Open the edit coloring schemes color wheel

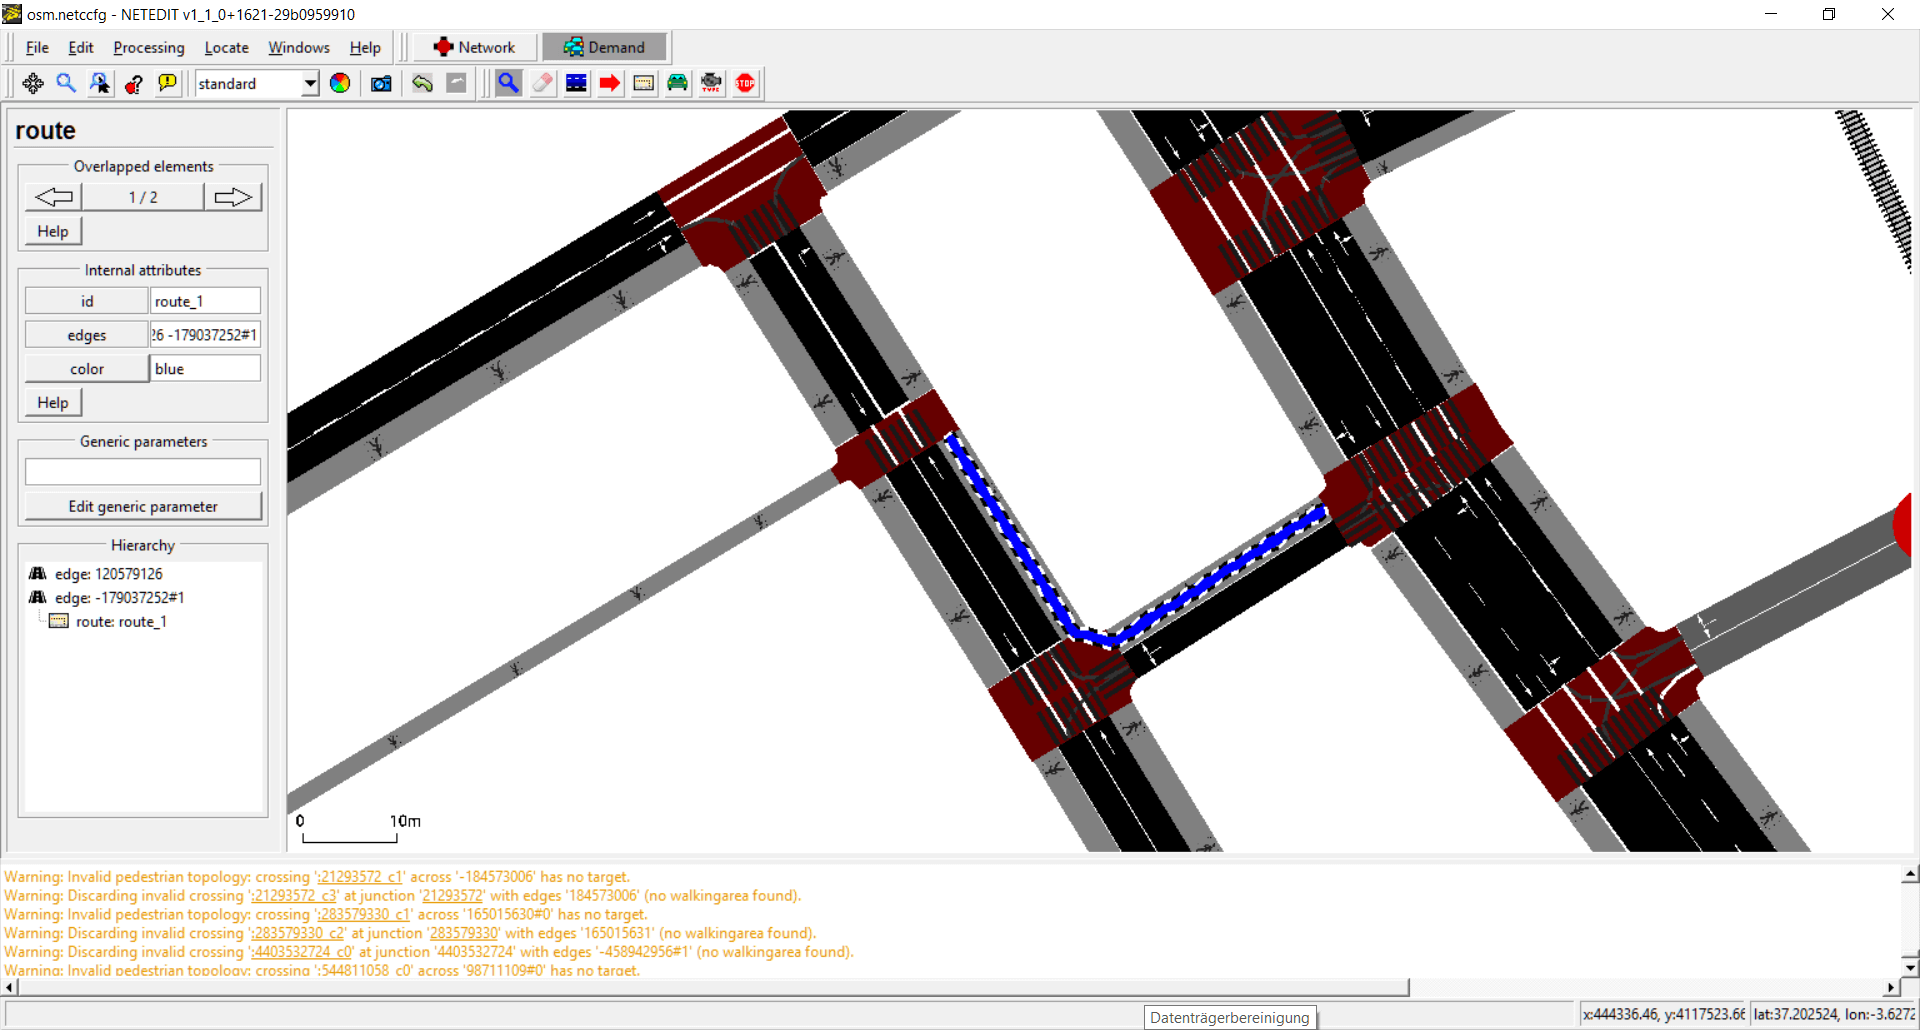340,84
